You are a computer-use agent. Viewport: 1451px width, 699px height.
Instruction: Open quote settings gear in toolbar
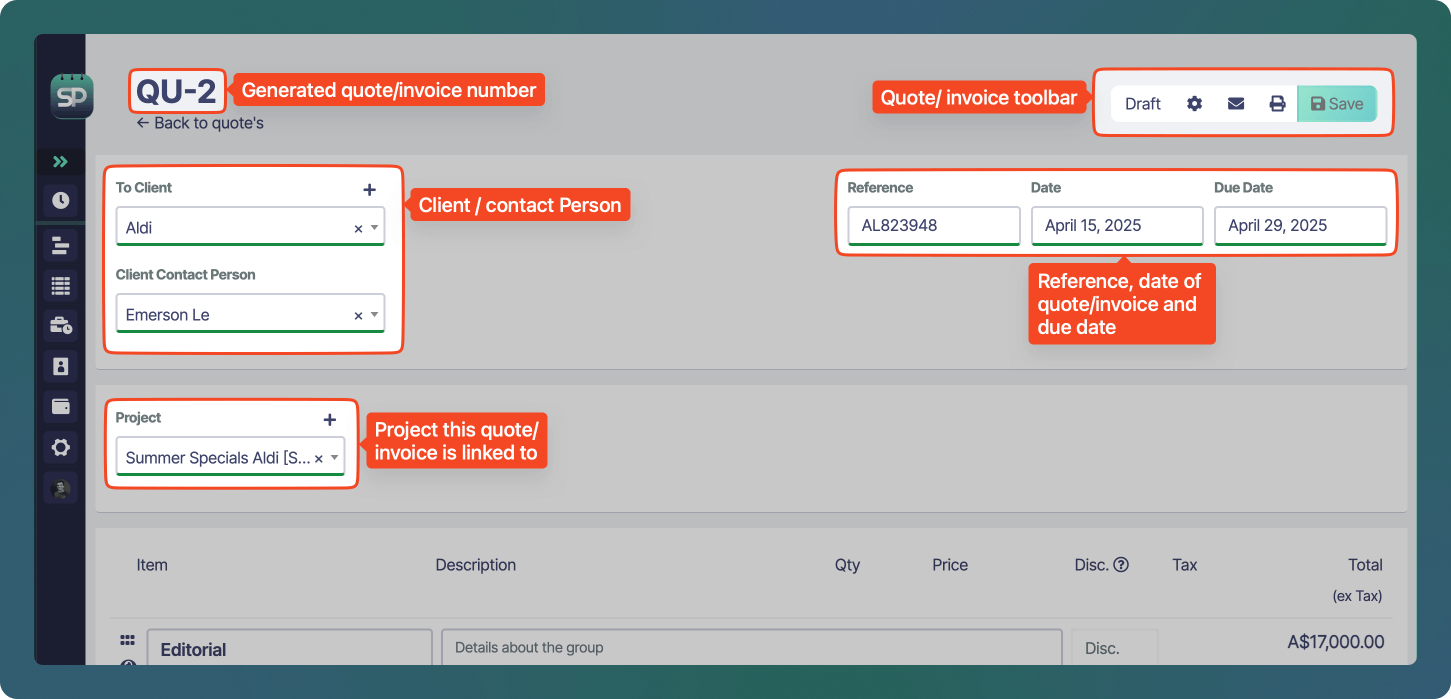tap(1194, 104)
